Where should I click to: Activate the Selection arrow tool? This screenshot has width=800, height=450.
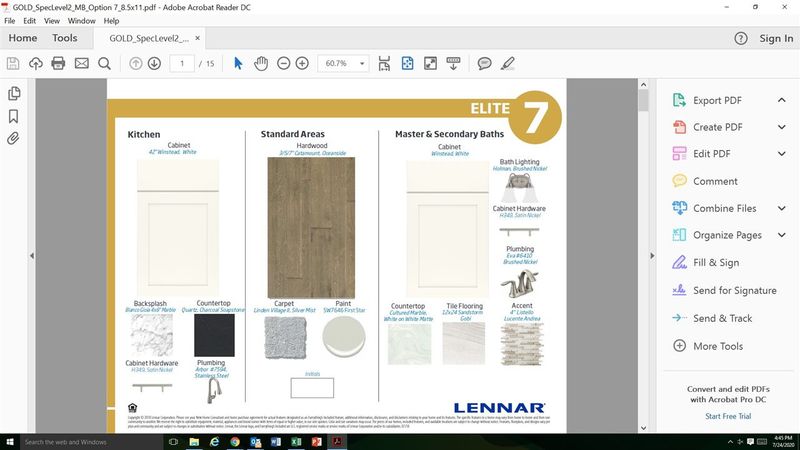tap(238, 63)
